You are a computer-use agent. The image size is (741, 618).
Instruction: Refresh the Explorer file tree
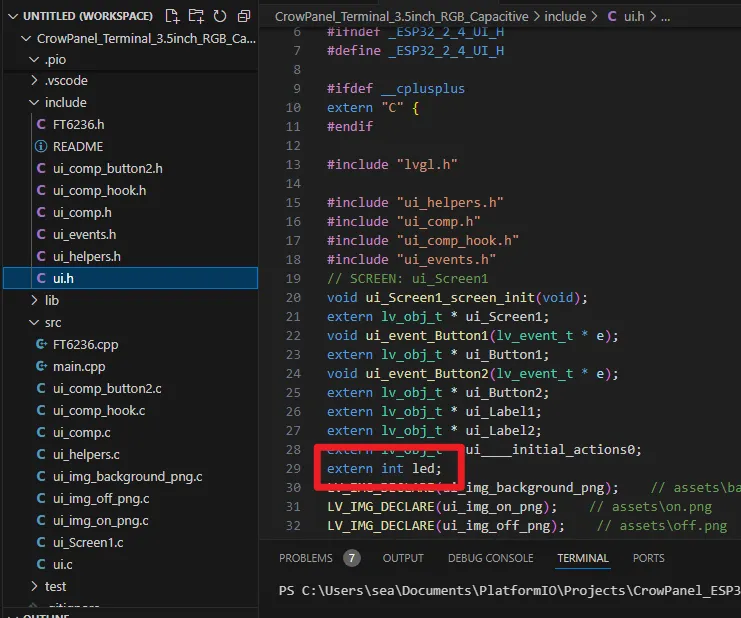(x=221, y=16)
